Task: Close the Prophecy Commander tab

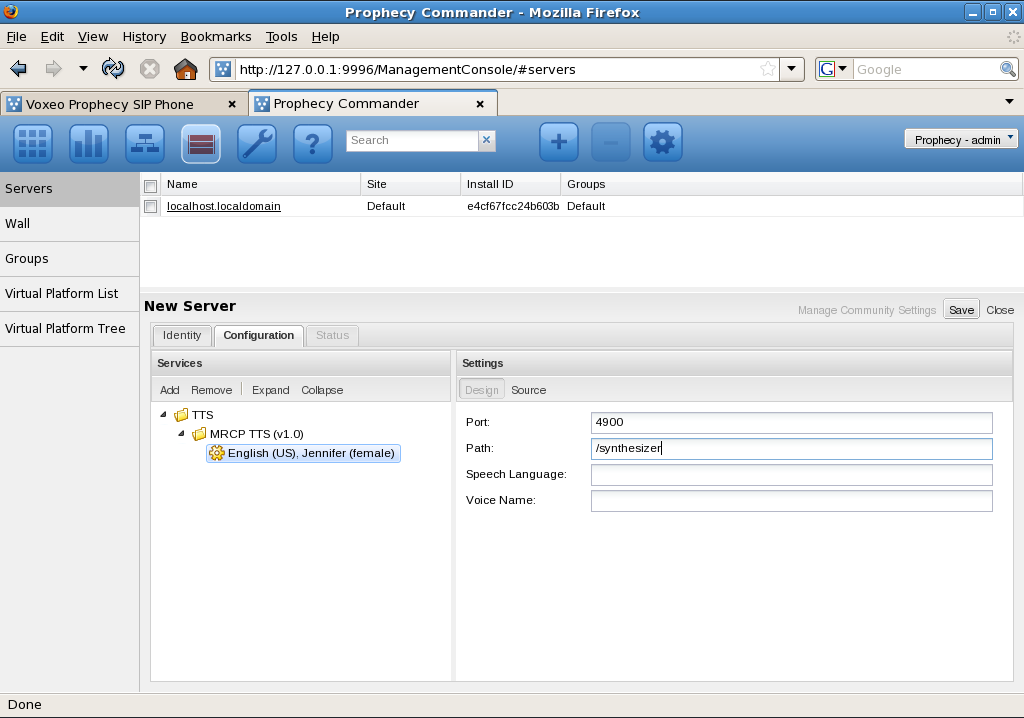Action: [x=480, y=104]
